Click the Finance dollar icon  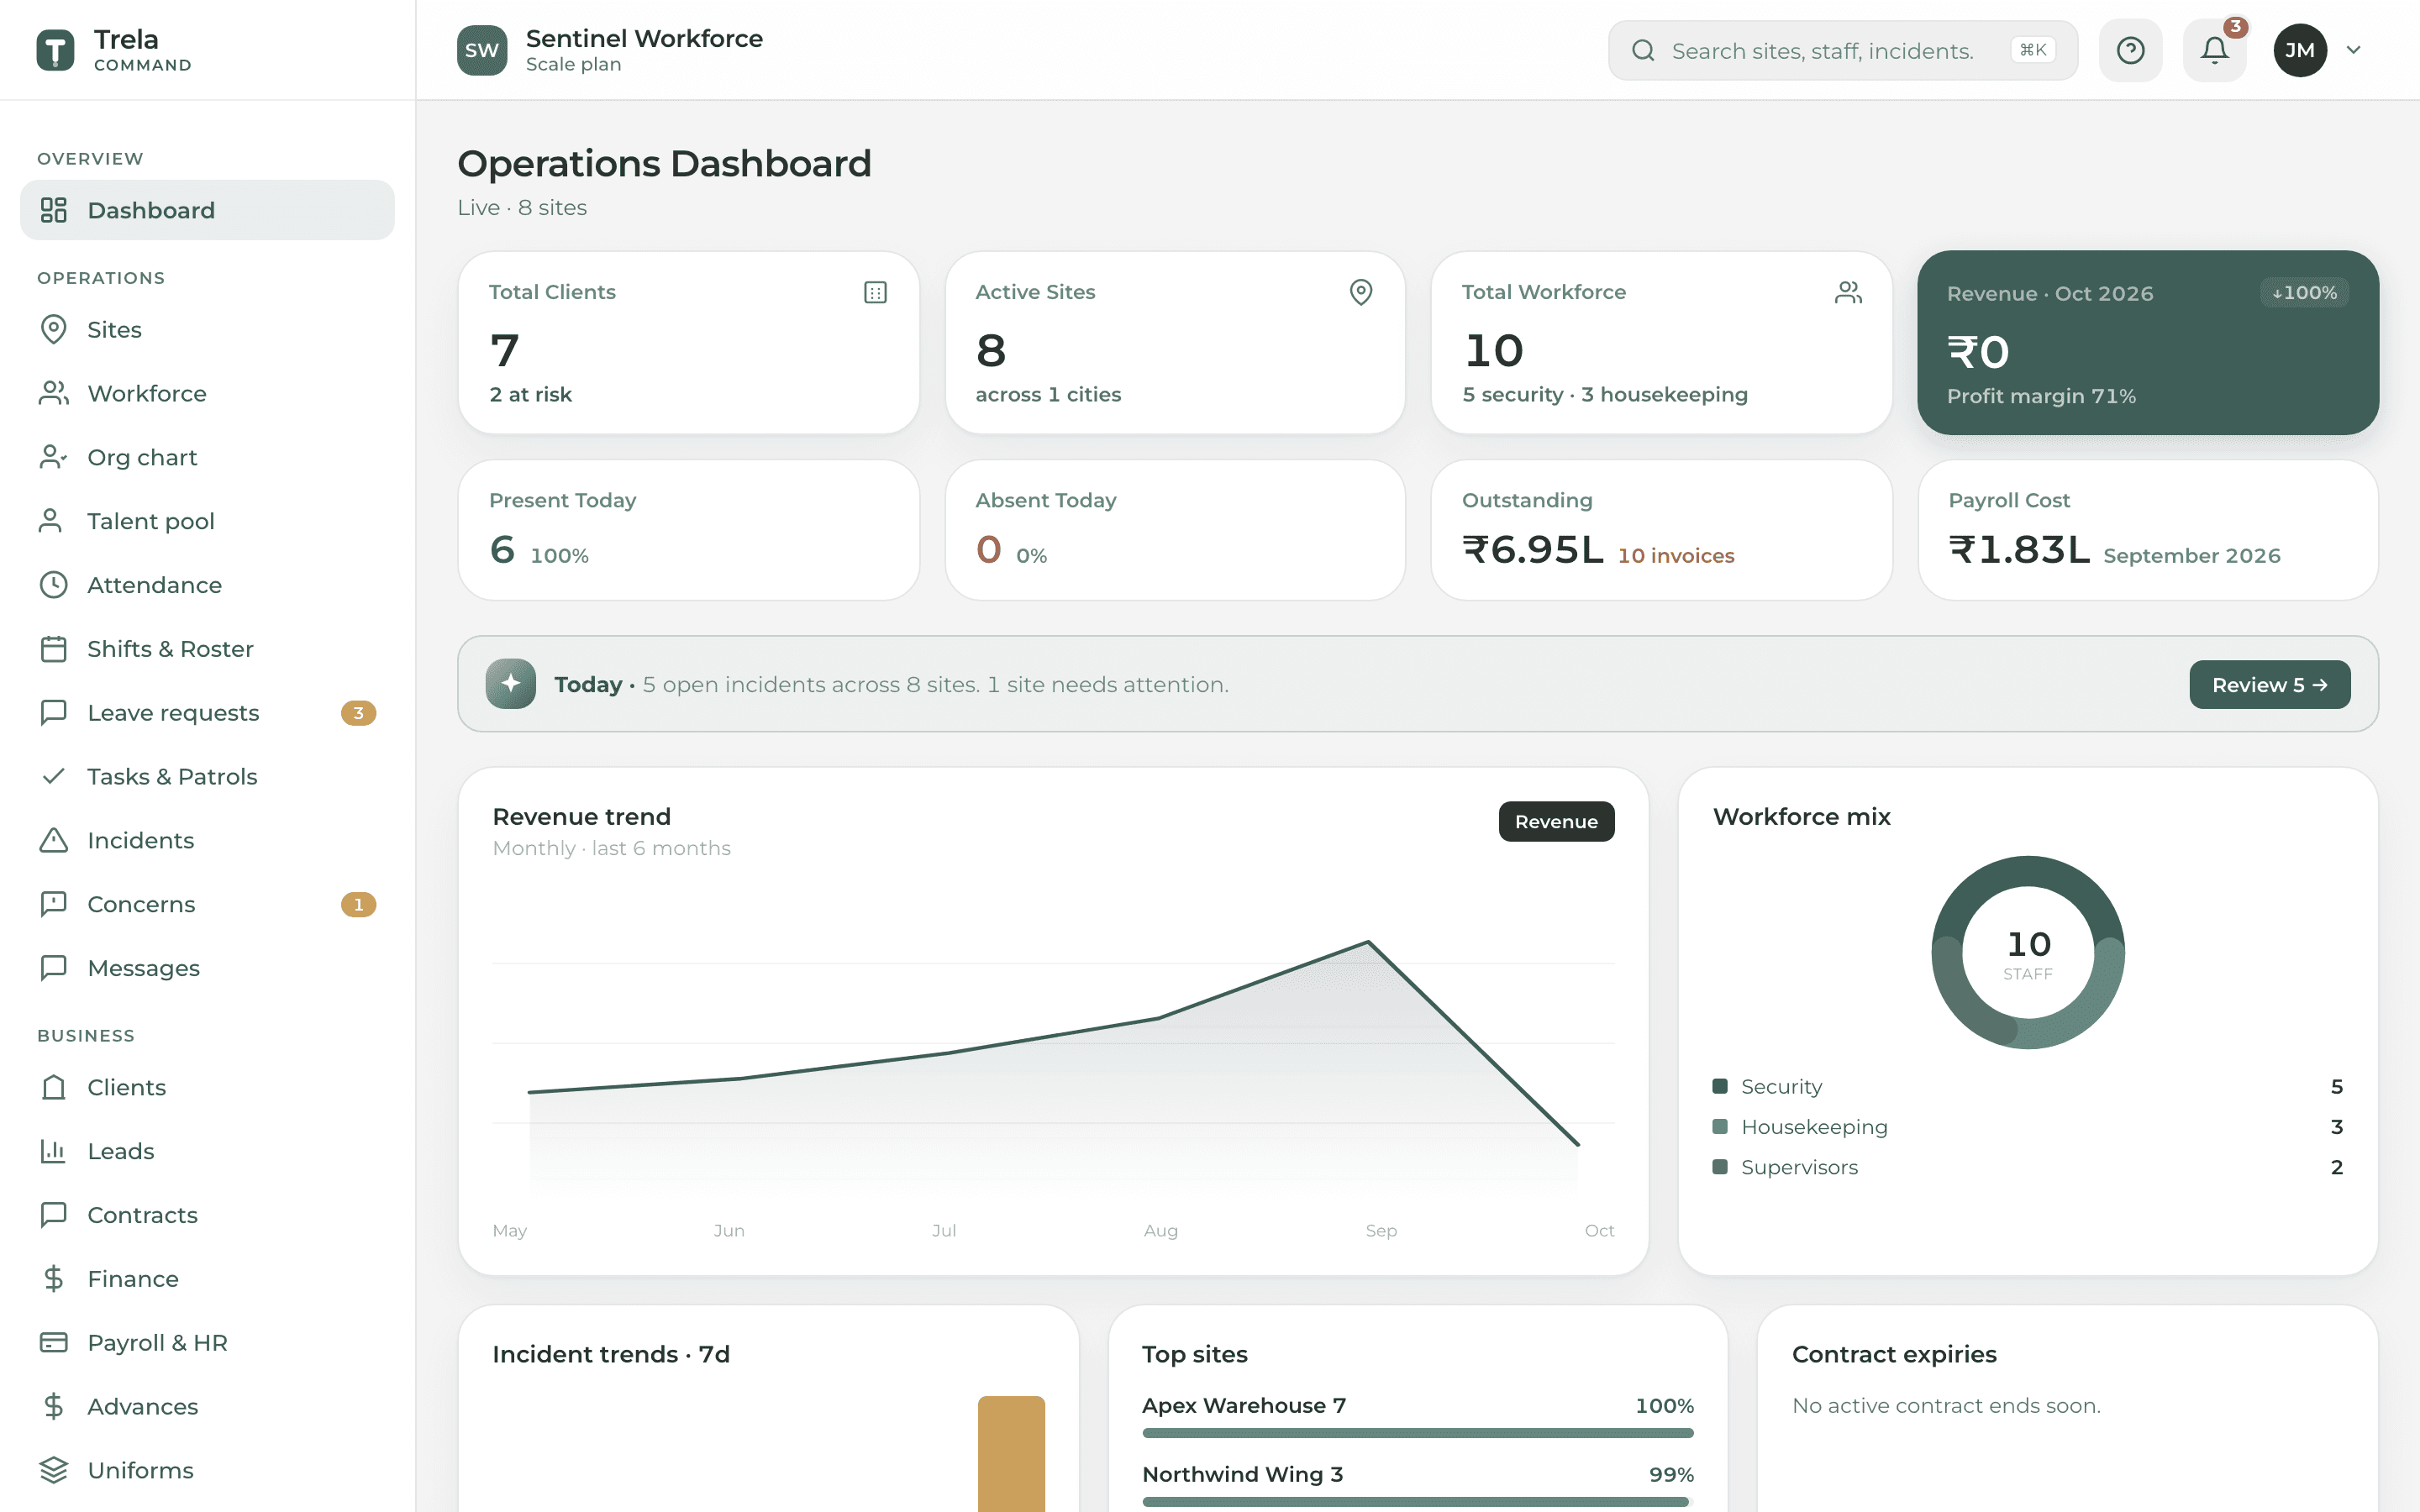(54, 1279)
